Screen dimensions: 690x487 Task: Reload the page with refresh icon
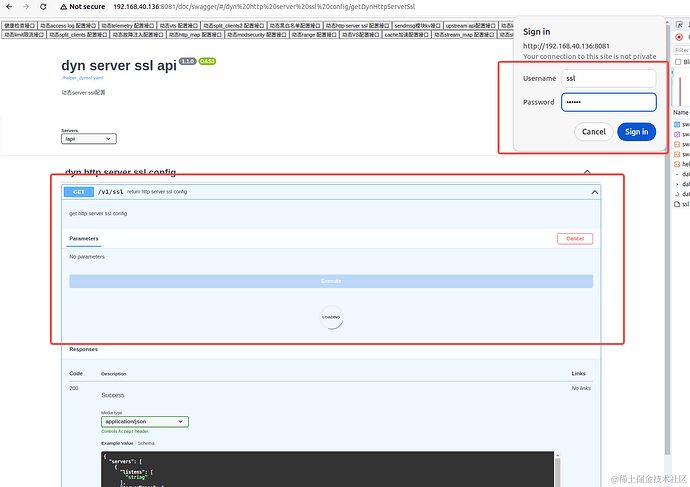[x=43, y=6]
